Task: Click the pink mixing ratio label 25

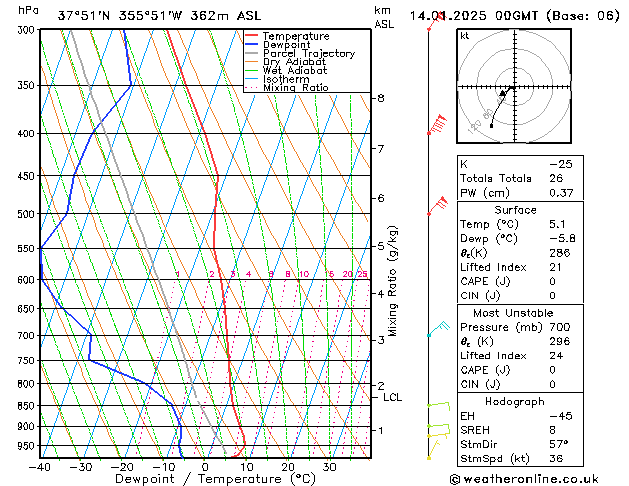Action: (363, 274)
